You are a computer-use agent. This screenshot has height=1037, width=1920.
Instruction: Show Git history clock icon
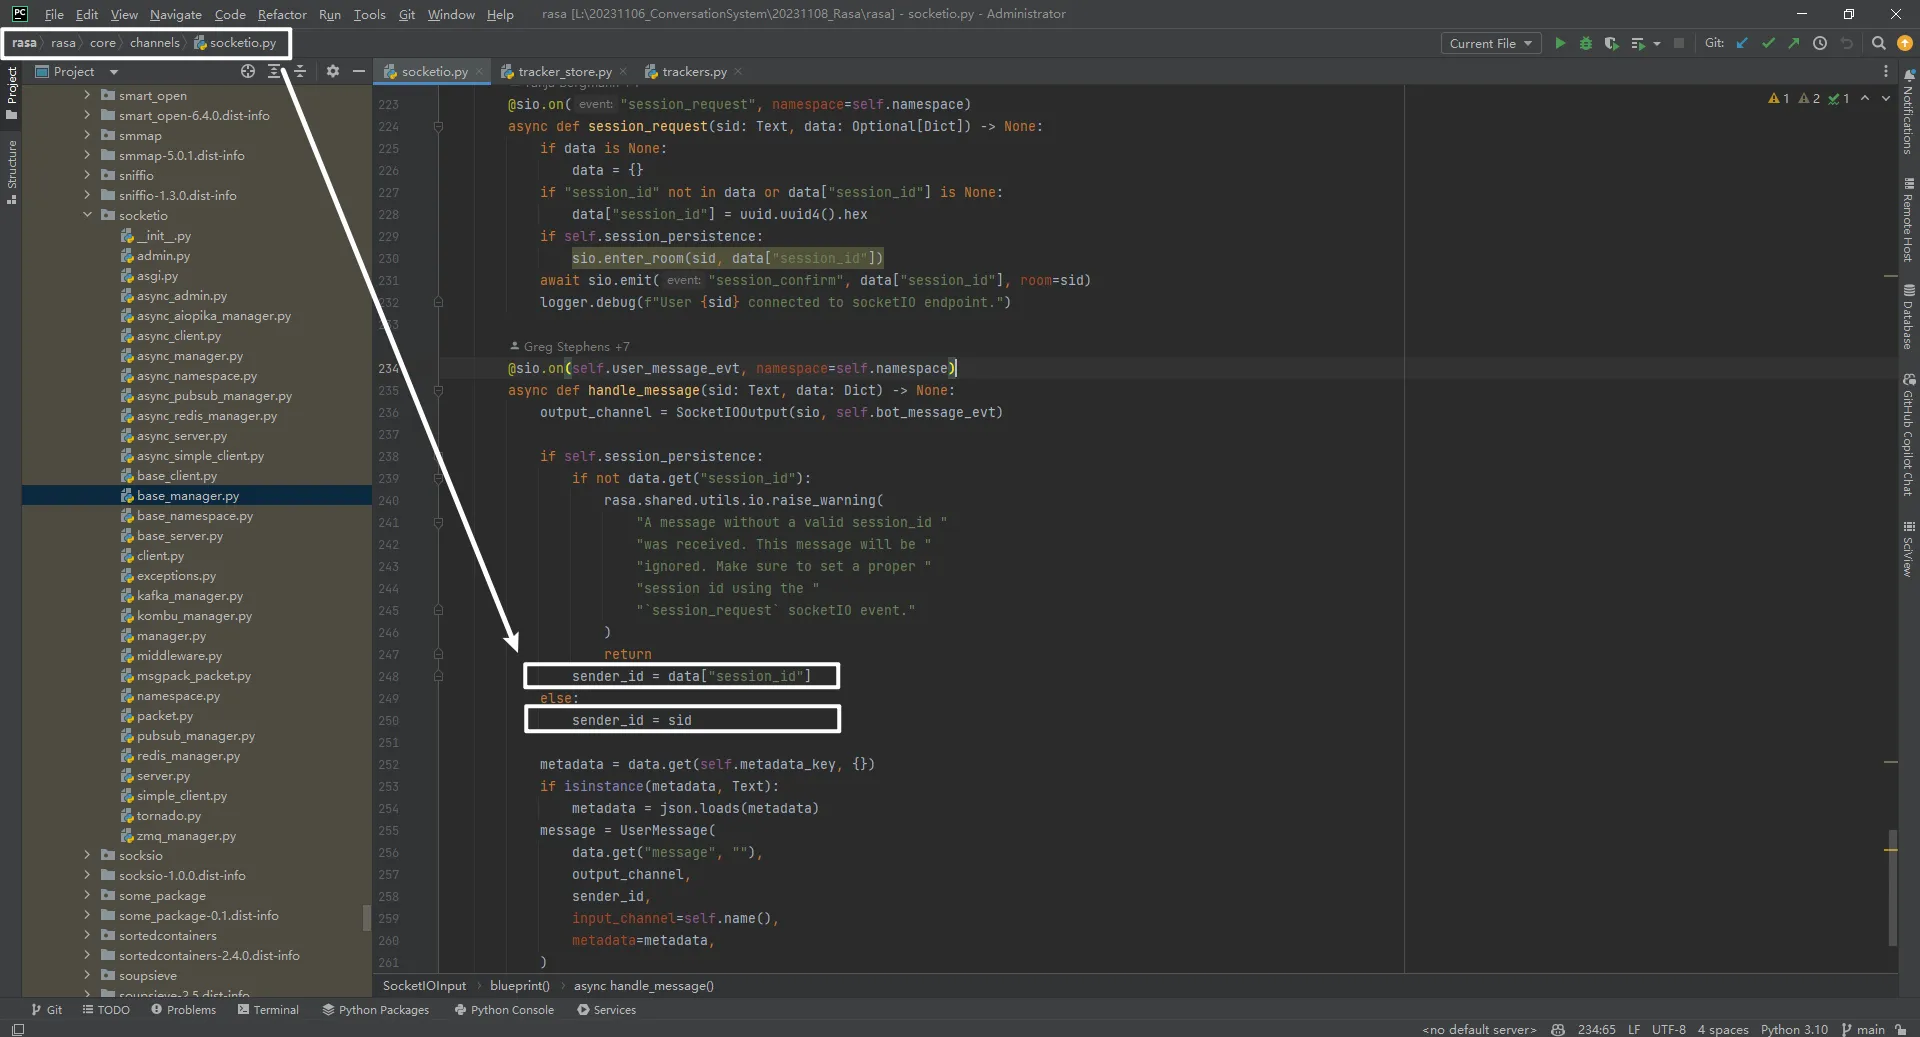click(x=1820, y=43)
